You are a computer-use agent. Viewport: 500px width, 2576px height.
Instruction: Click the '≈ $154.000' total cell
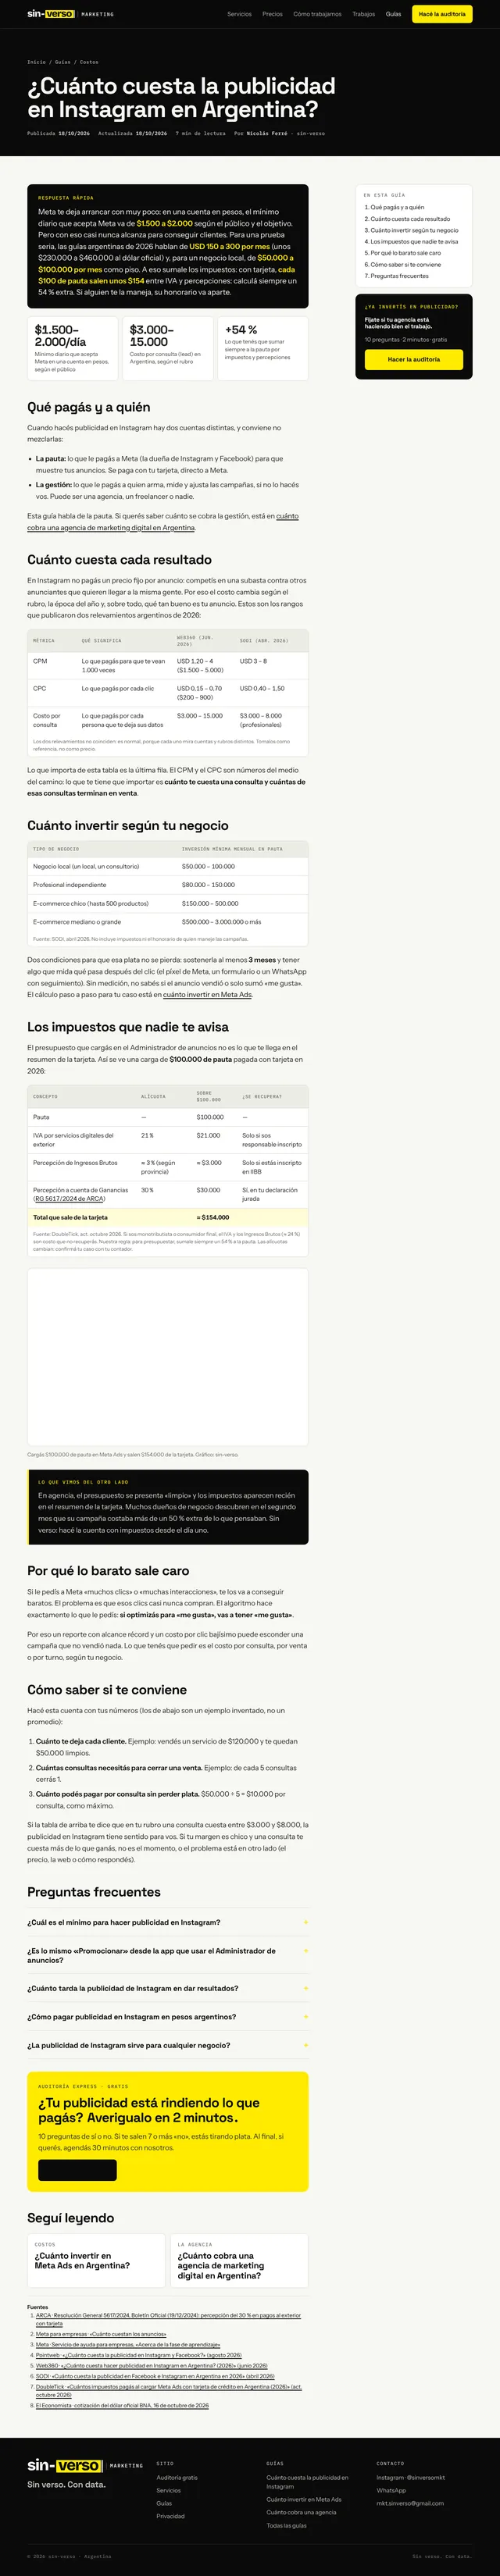[x=213, y=1217]
